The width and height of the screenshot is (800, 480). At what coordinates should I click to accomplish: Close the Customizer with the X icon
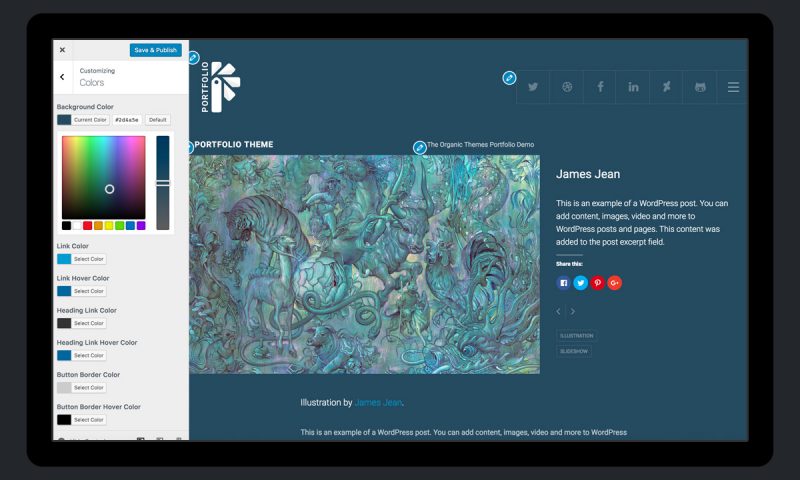pyautogui.click(x=62, y=50)
